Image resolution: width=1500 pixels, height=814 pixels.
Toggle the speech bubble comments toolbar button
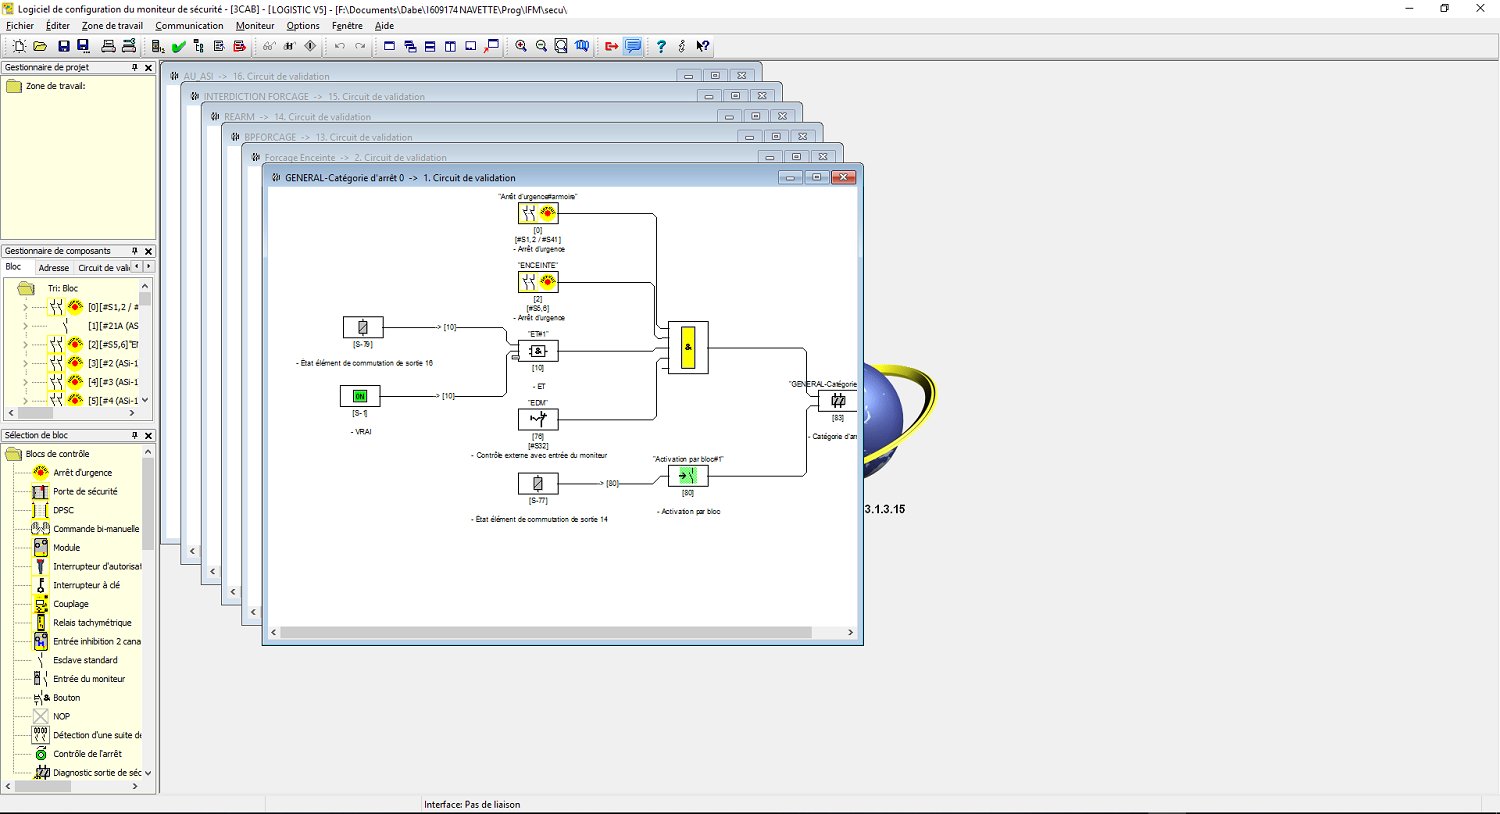pos(633,46)
